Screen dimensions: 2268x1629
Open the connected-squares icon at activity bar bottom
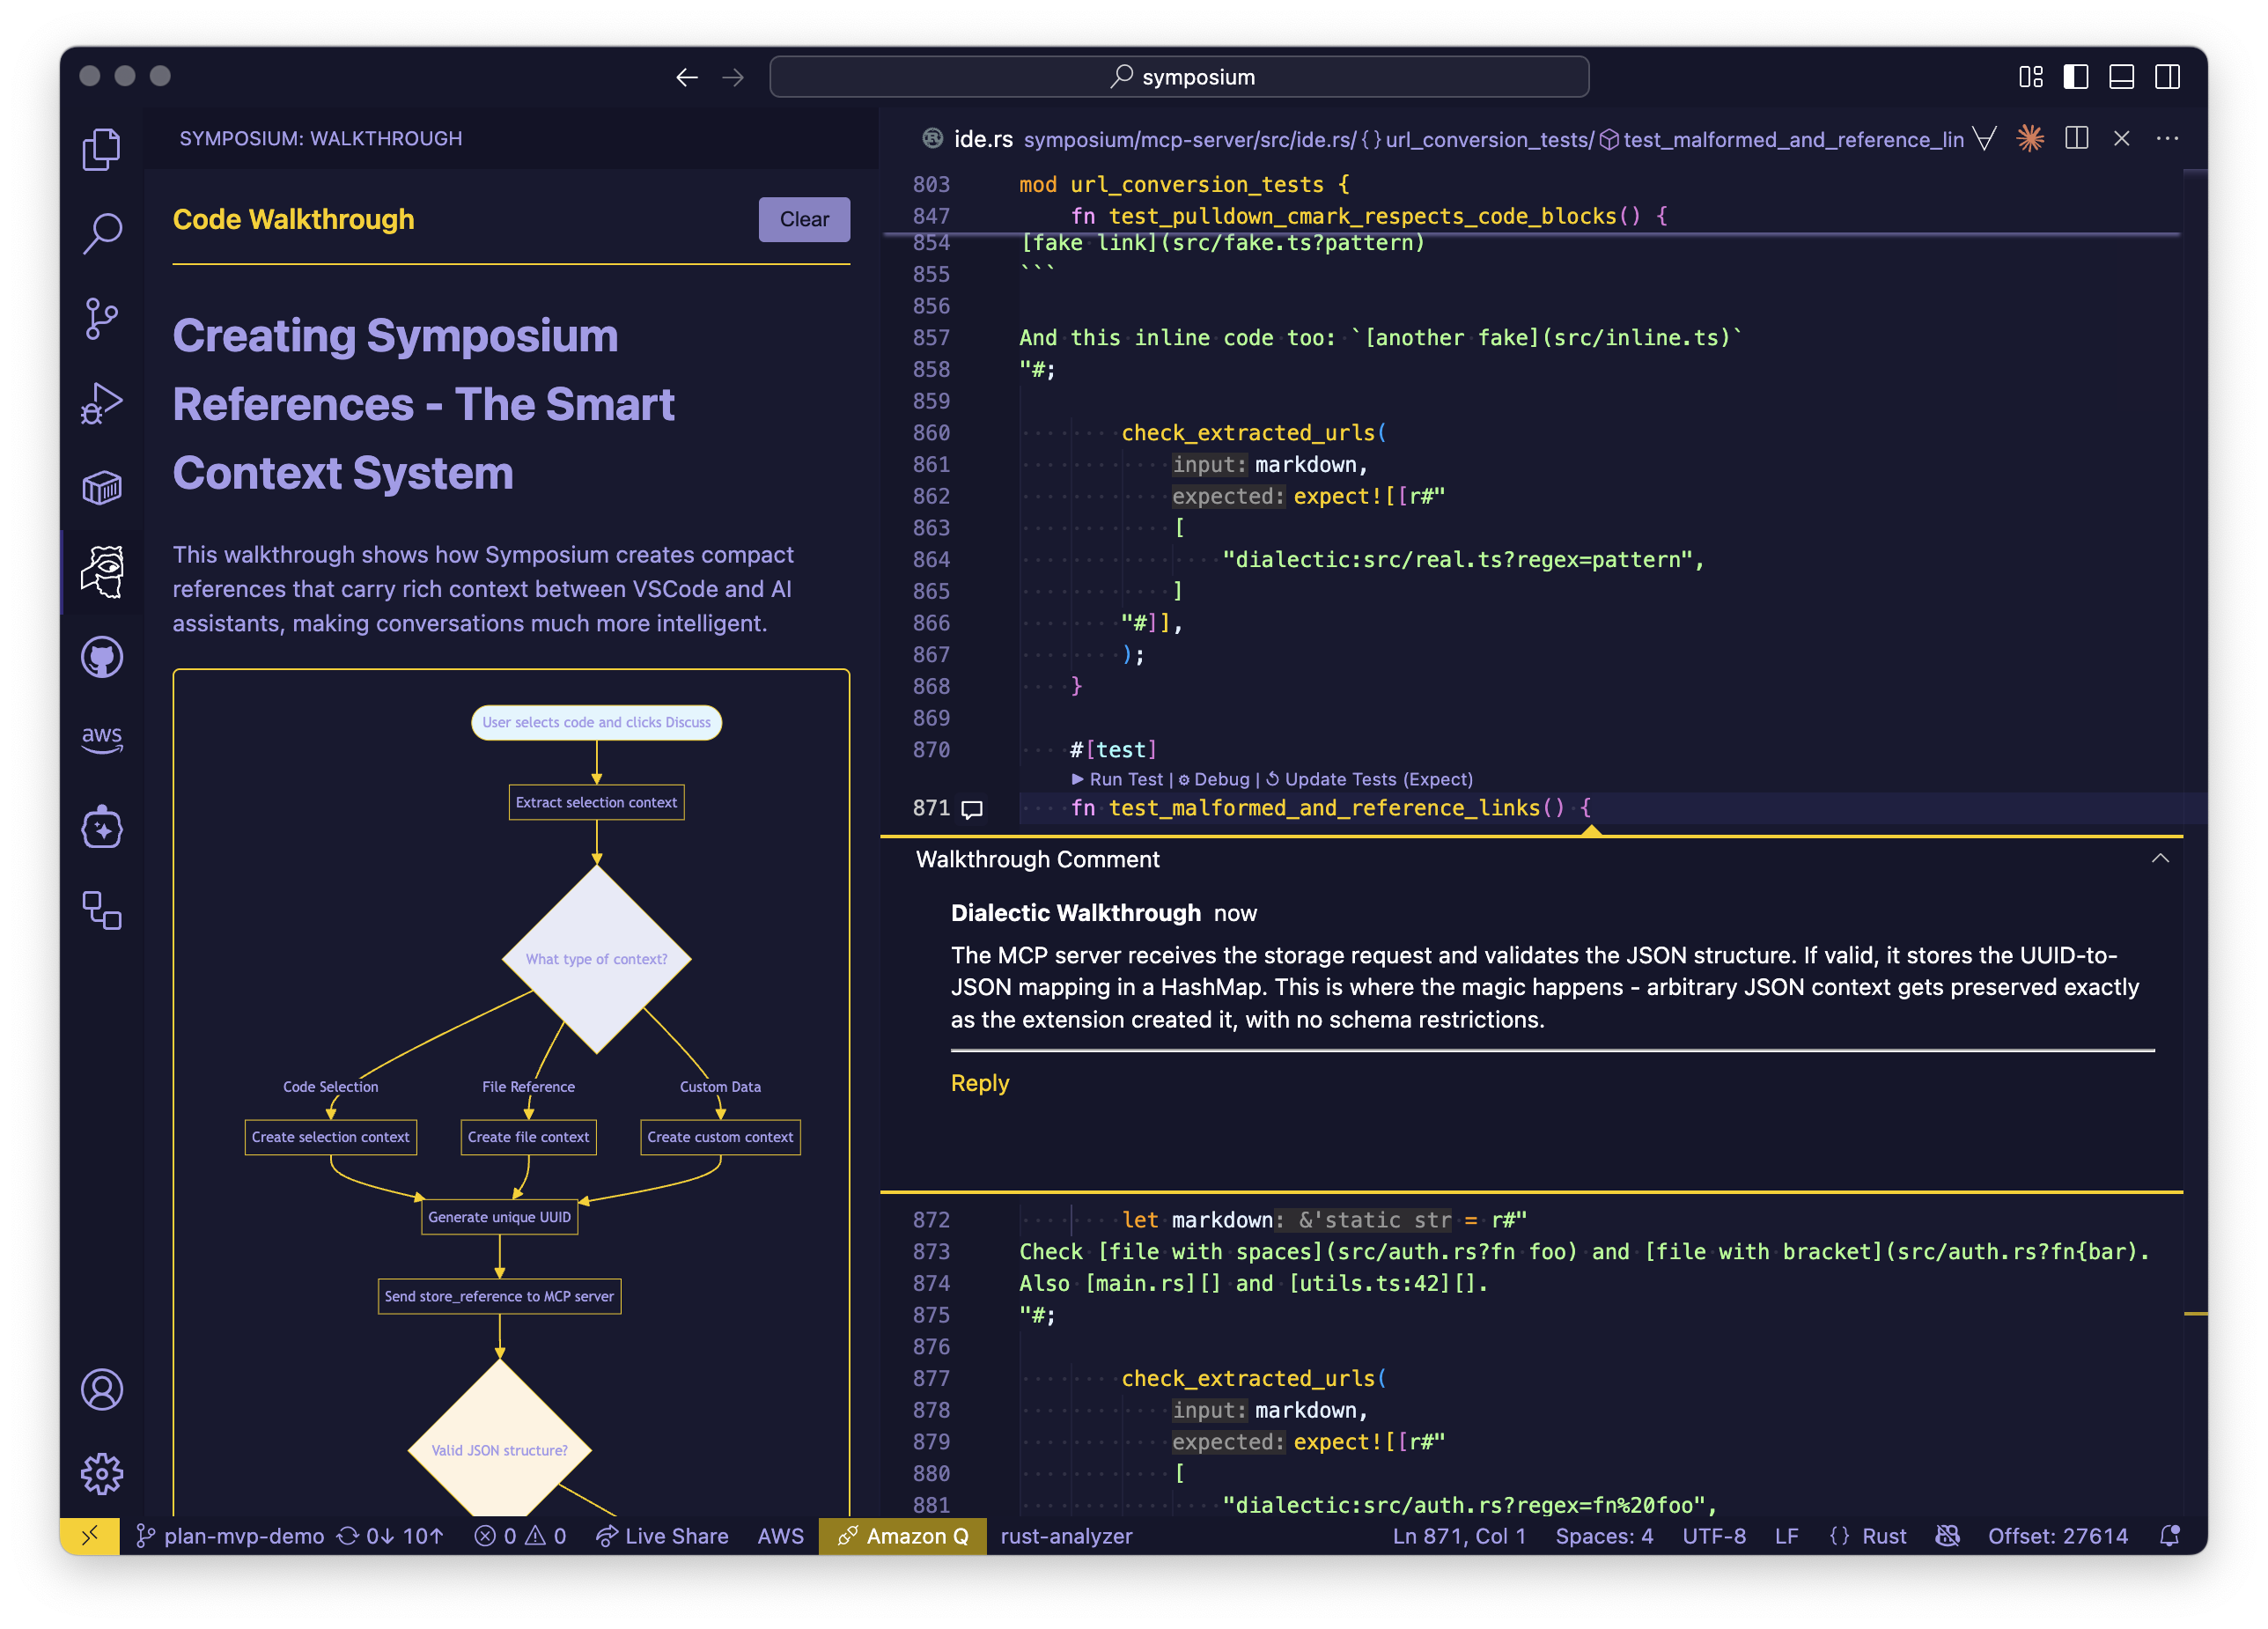click(x=101, y=910)
